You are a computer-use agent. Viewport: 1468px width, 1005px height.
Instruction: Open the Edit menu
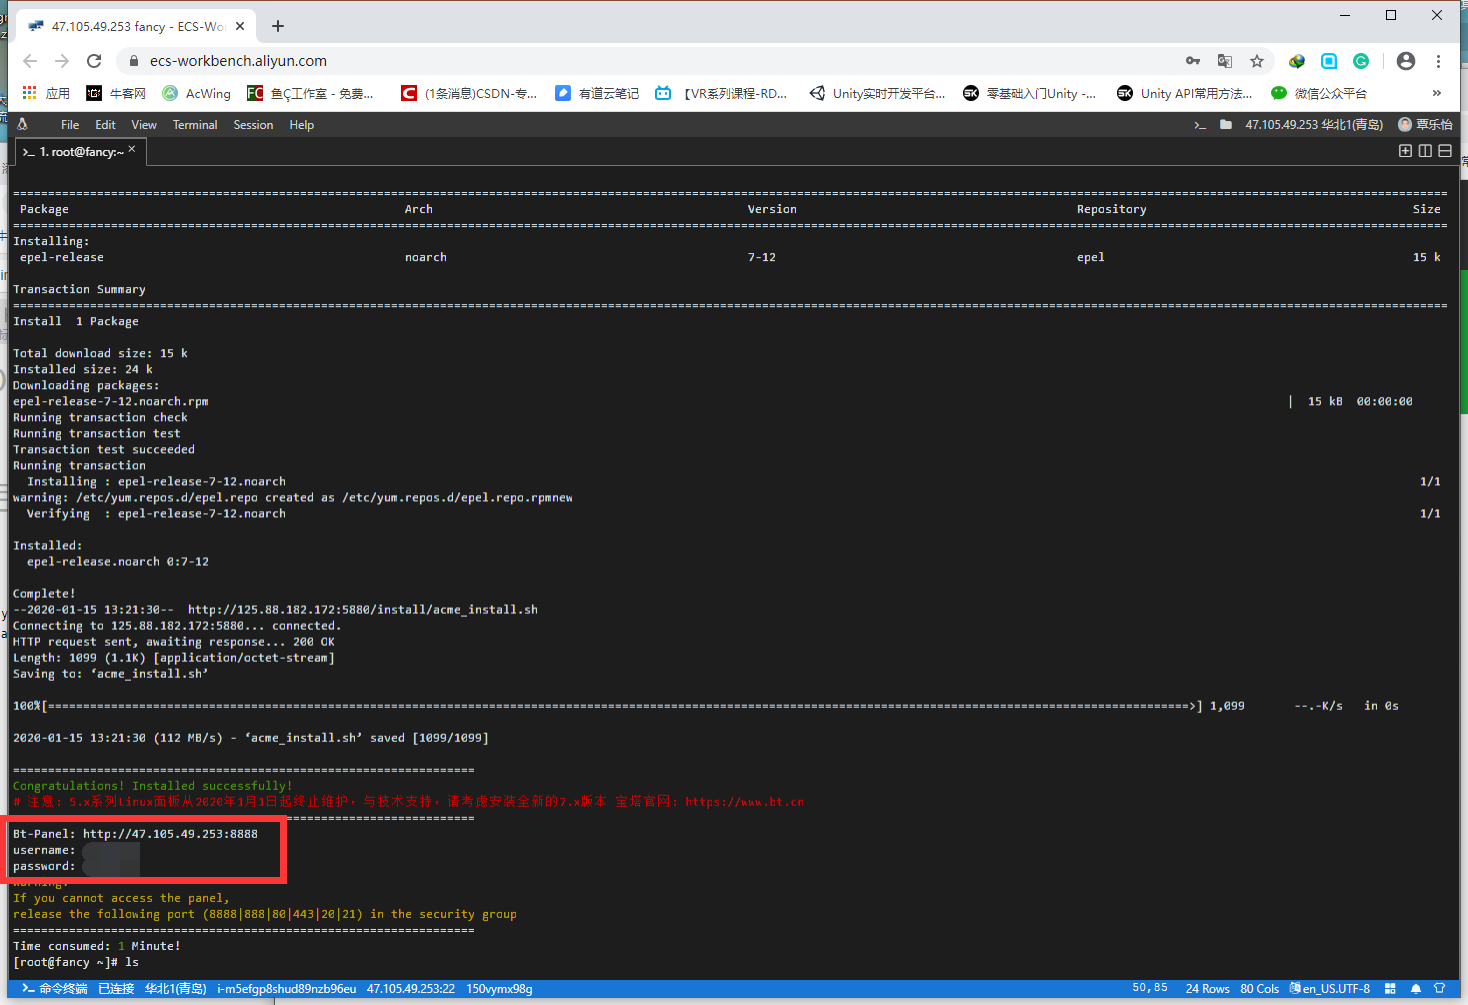(x=105, y=125)
